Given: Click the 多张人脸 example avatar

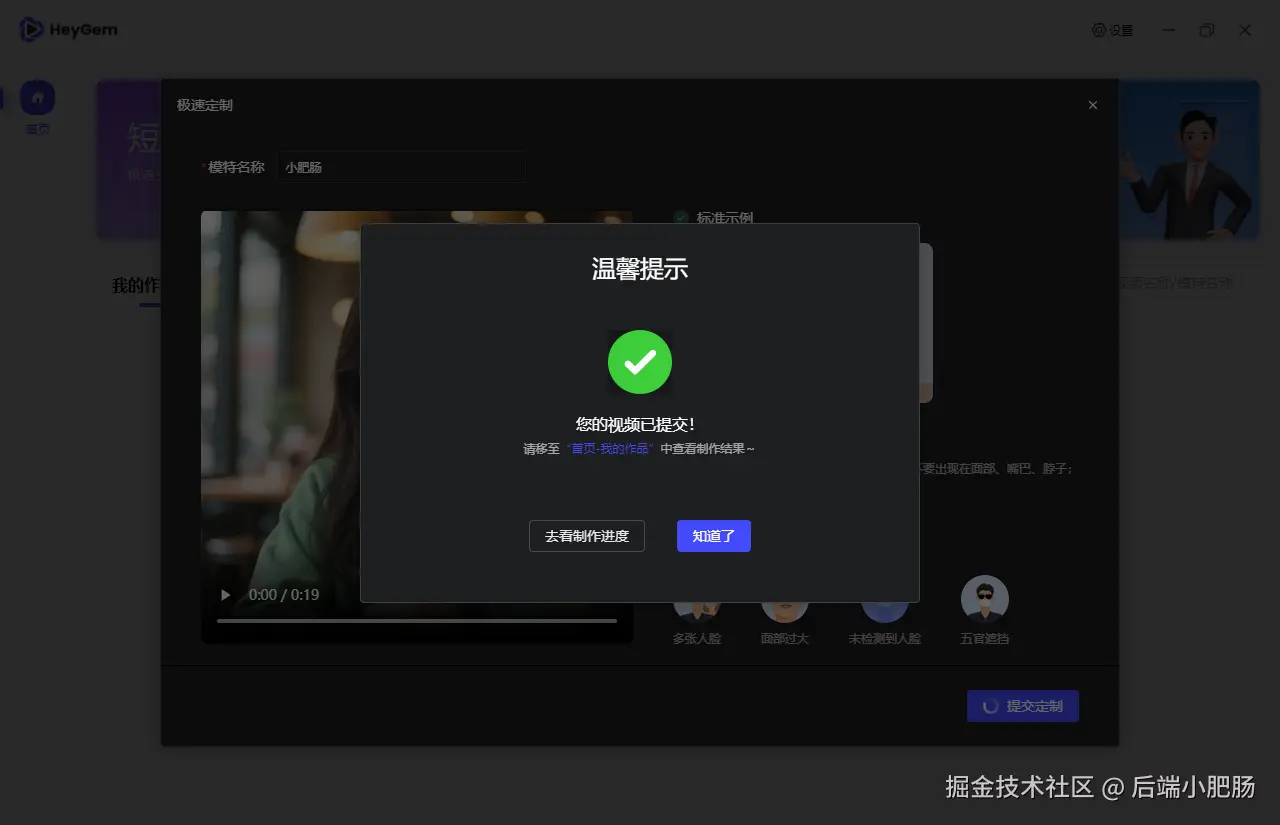Looking at the screenshot, I should 697,611.
